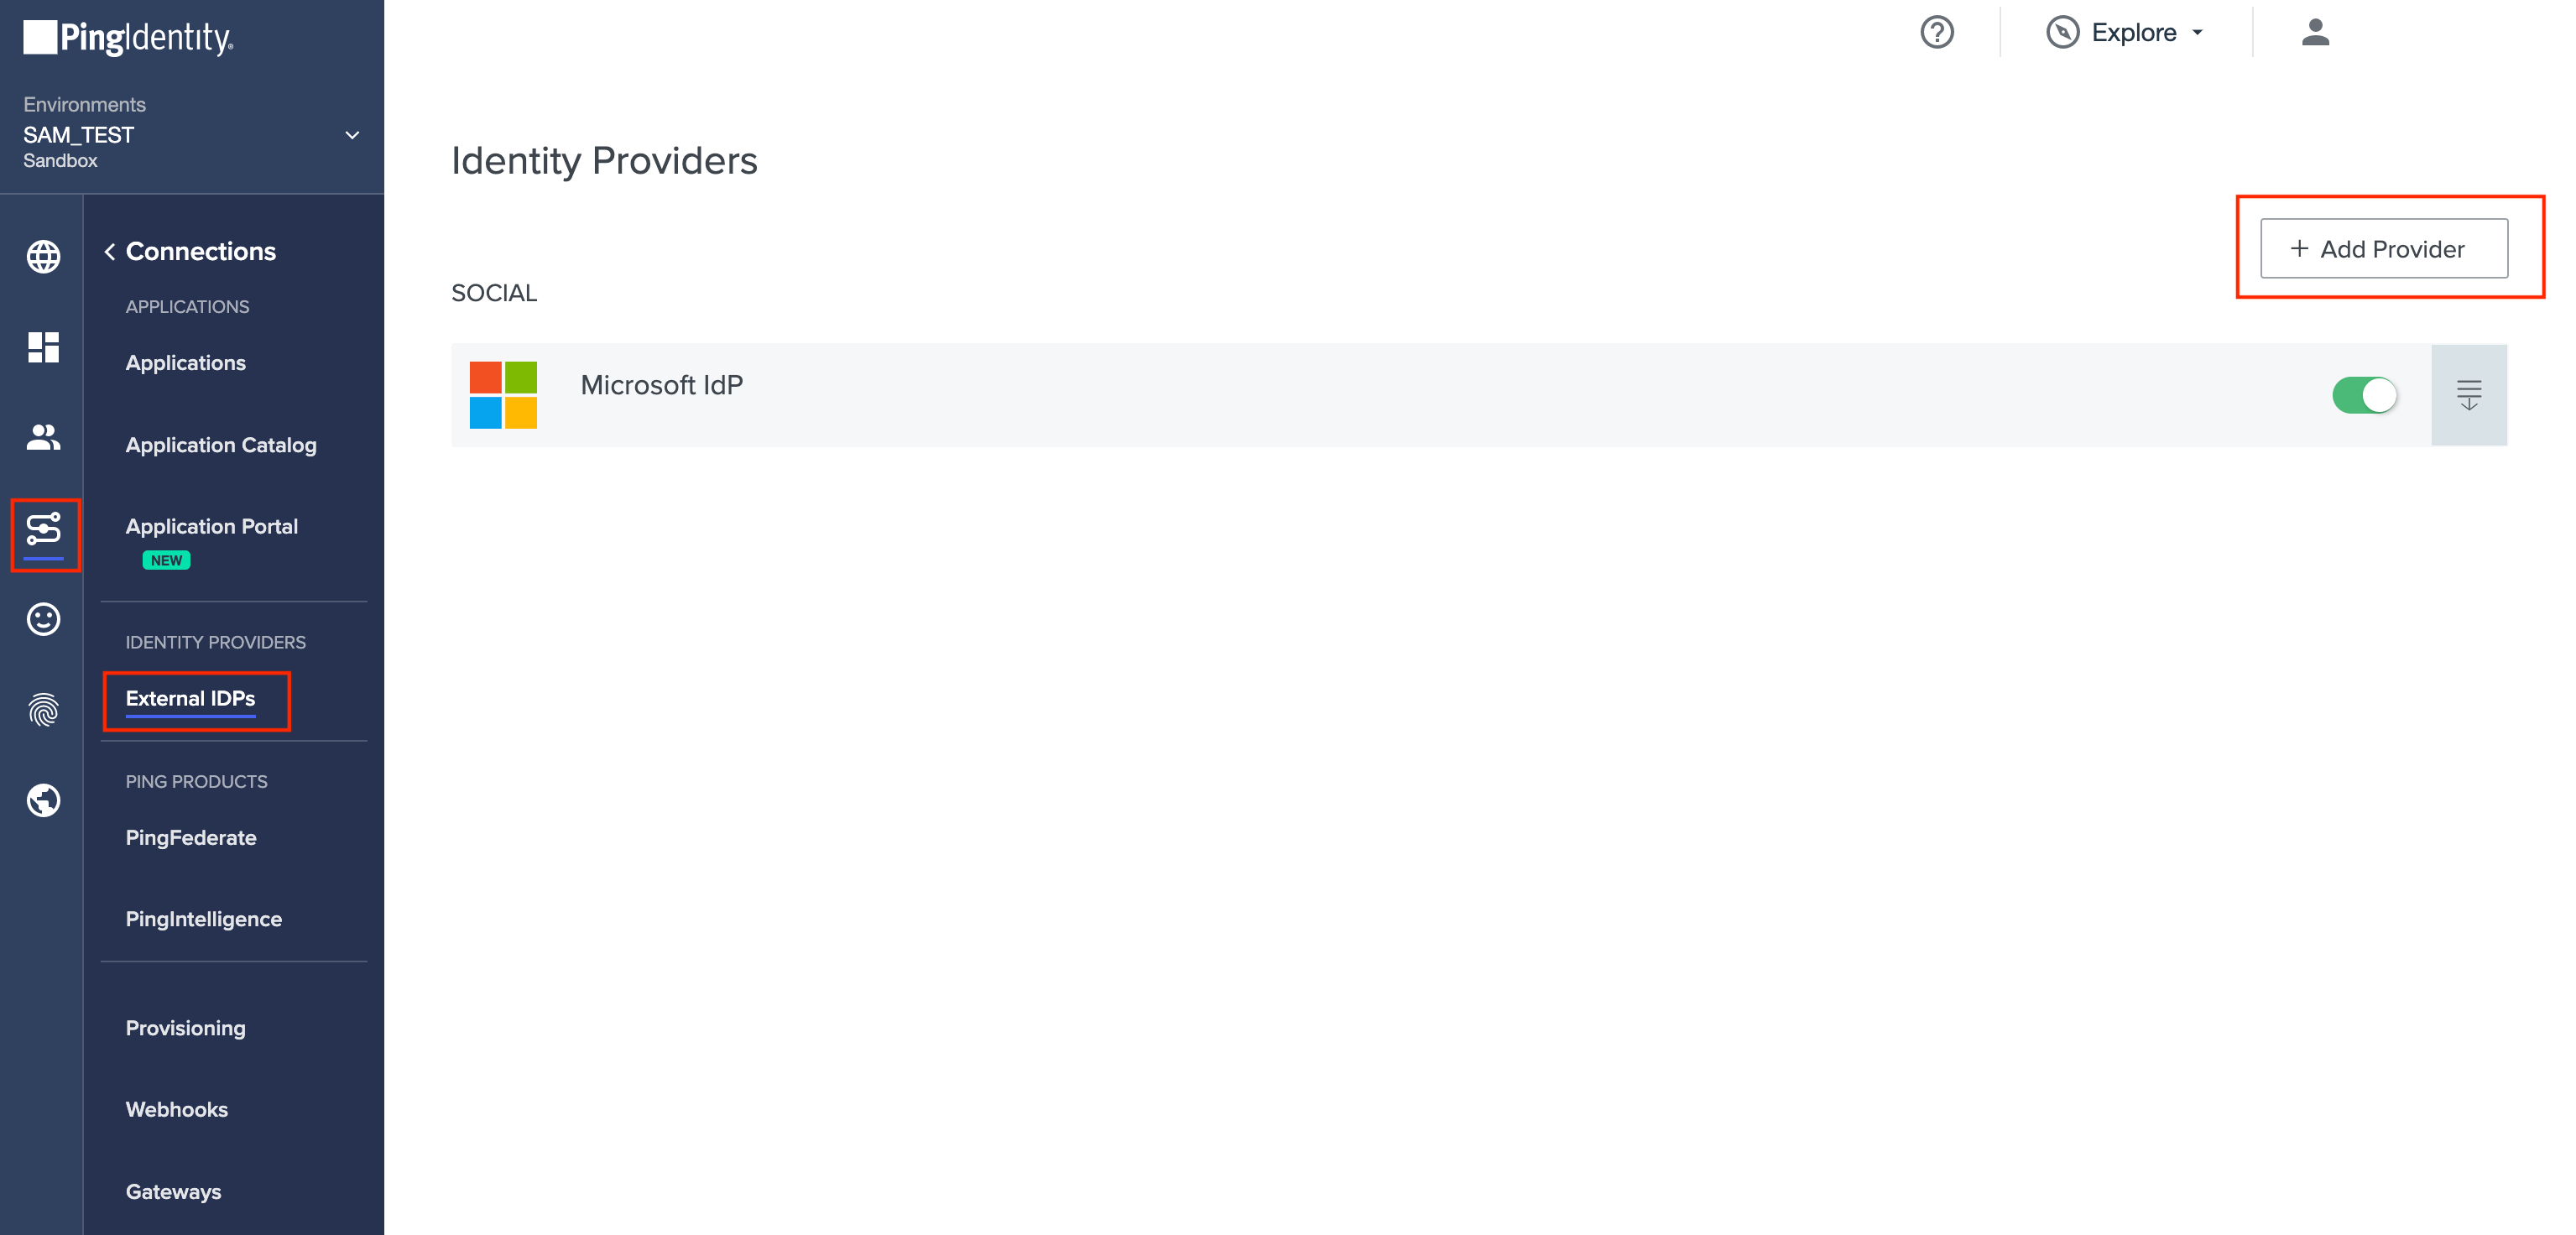Open the Explore dropdown menu
This screenshot has width=2576, height=1235.
2126,33
